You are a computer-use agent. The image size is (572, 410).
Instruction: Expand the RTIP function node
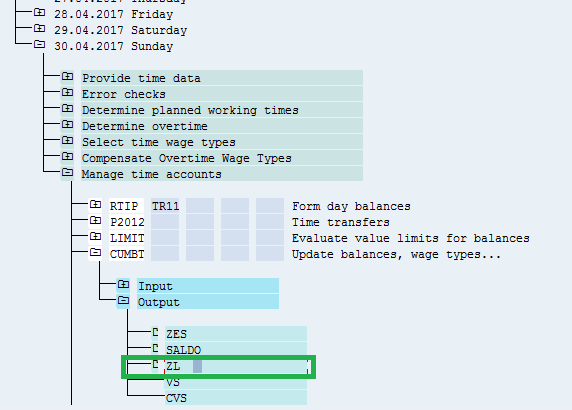tap(96, 205)
